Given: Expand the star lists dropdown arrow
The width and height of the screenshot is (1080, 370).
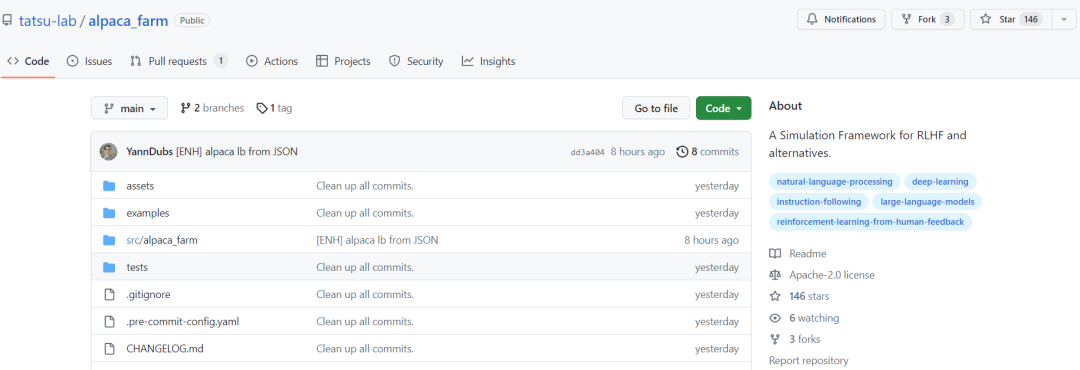Looking at the screenshot, I should pos(1063,19).
